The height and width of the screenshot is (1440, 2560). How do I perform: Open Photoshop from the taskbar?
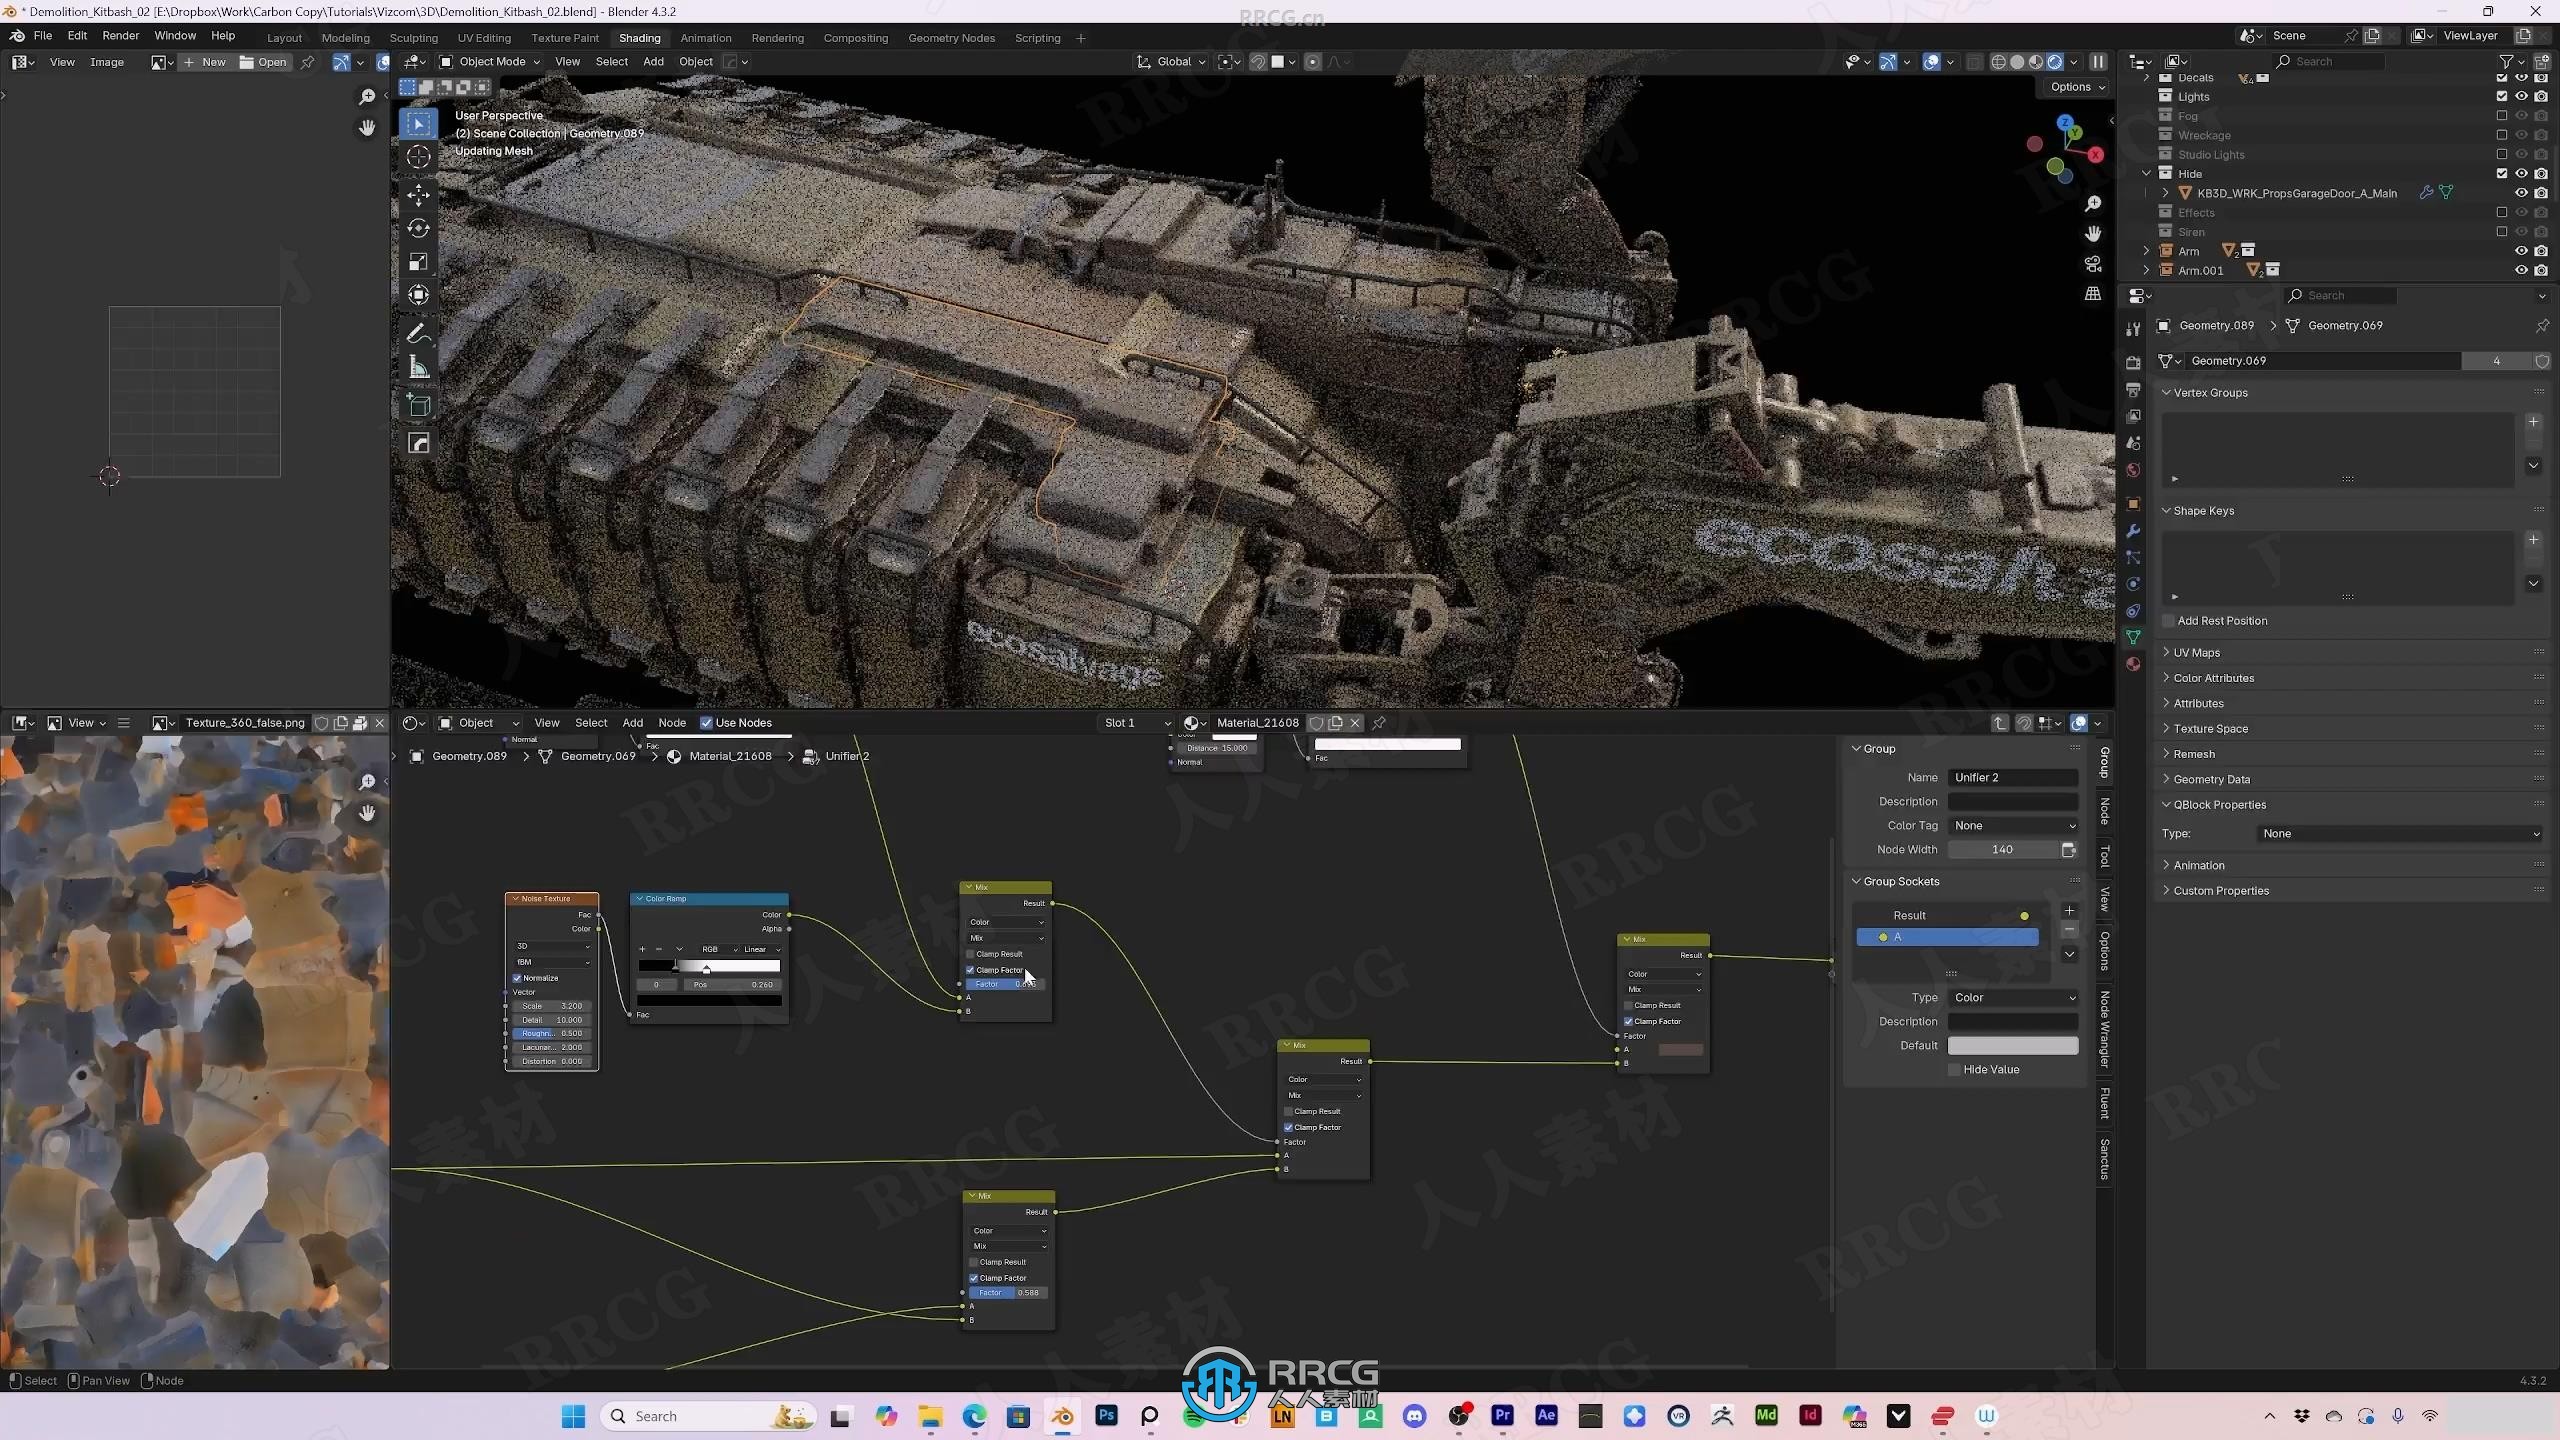coord(1106,1416)
